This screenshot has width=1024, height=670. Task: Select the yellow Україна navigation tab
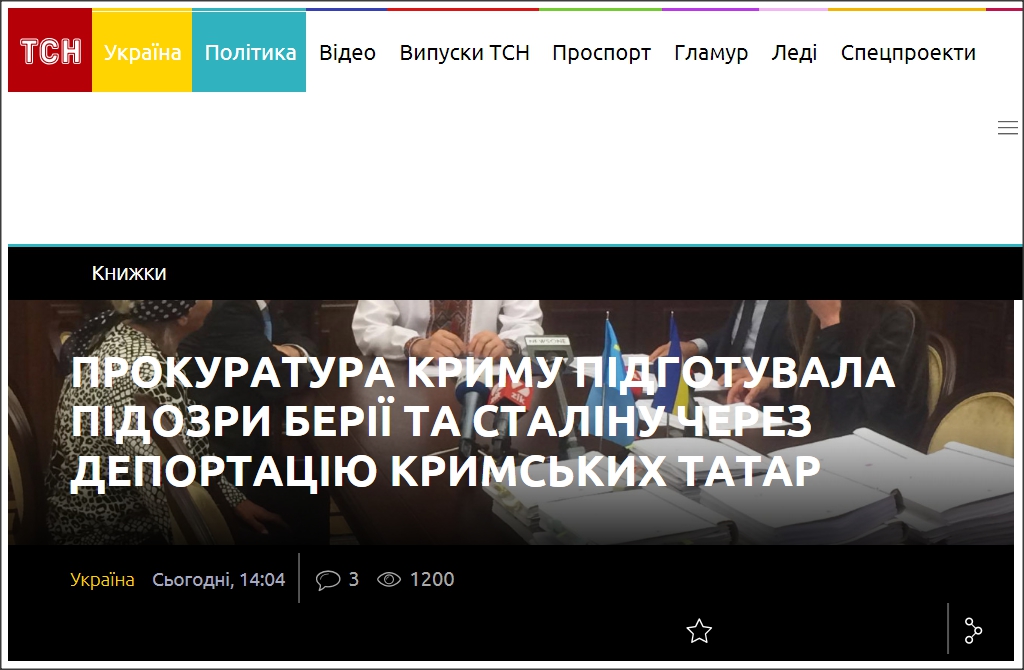(x=142, y=52)
